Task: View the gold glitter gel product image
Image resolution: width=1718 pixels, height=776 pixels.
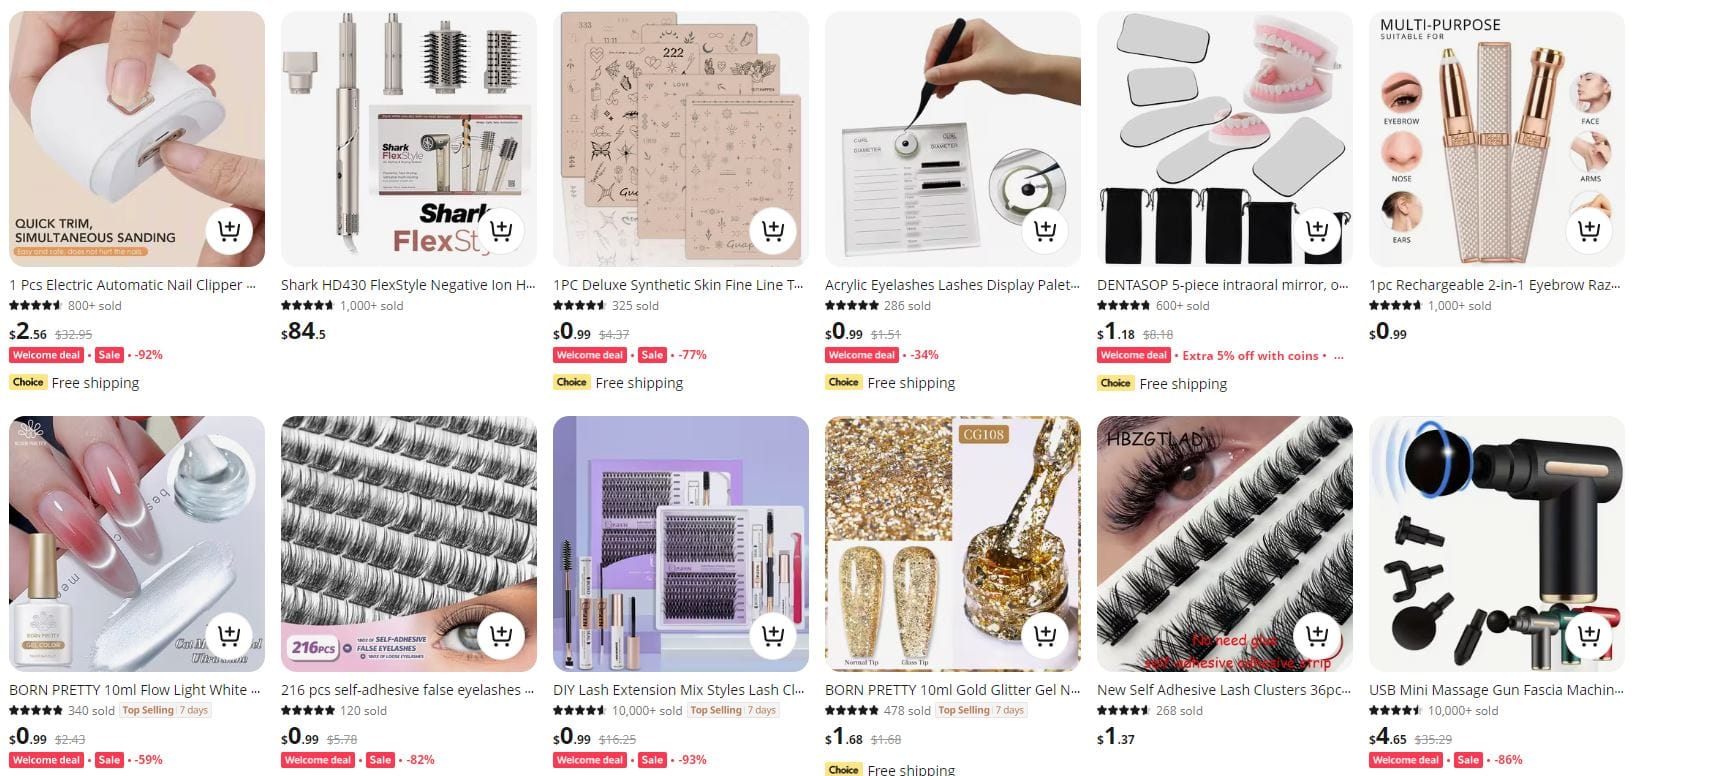Action: click(953, 544)
